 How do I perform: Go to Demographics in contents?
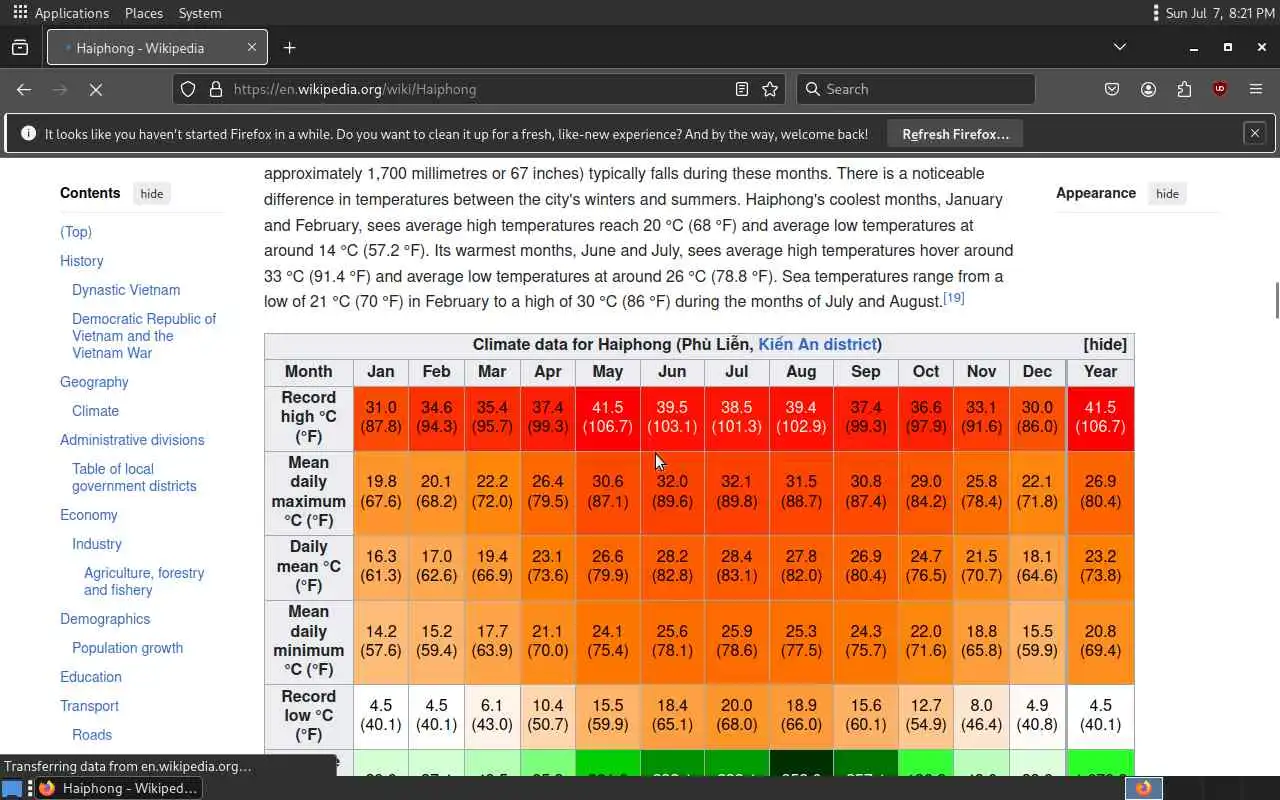pos(105,619)
